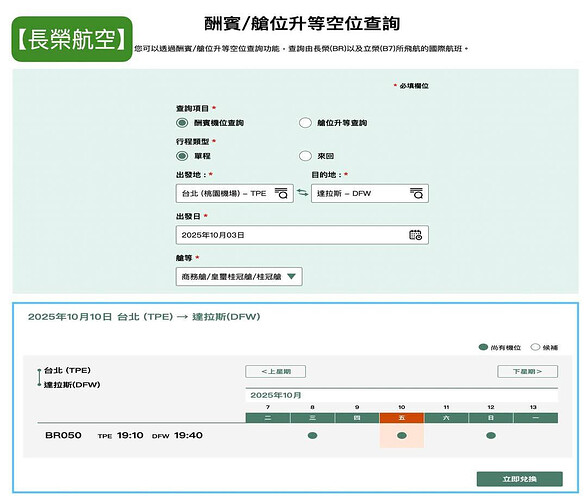
Task: Select highlighted Friday 五 day header
Action: (x=402, y=418)
